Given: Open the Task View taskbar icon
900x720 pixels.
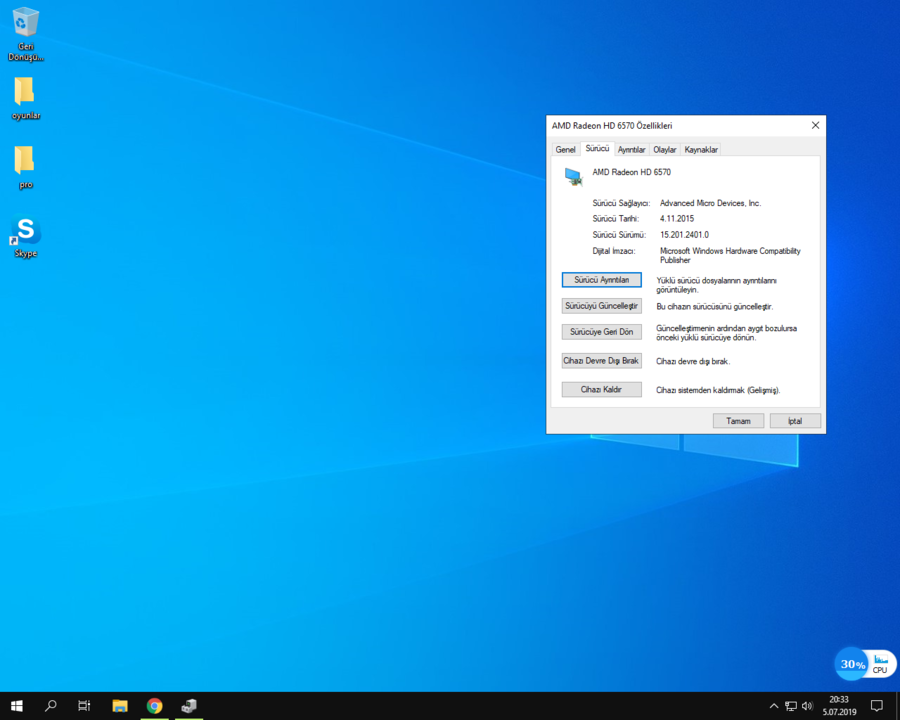Looking at the screenshot, I should (x=84, y=706).
